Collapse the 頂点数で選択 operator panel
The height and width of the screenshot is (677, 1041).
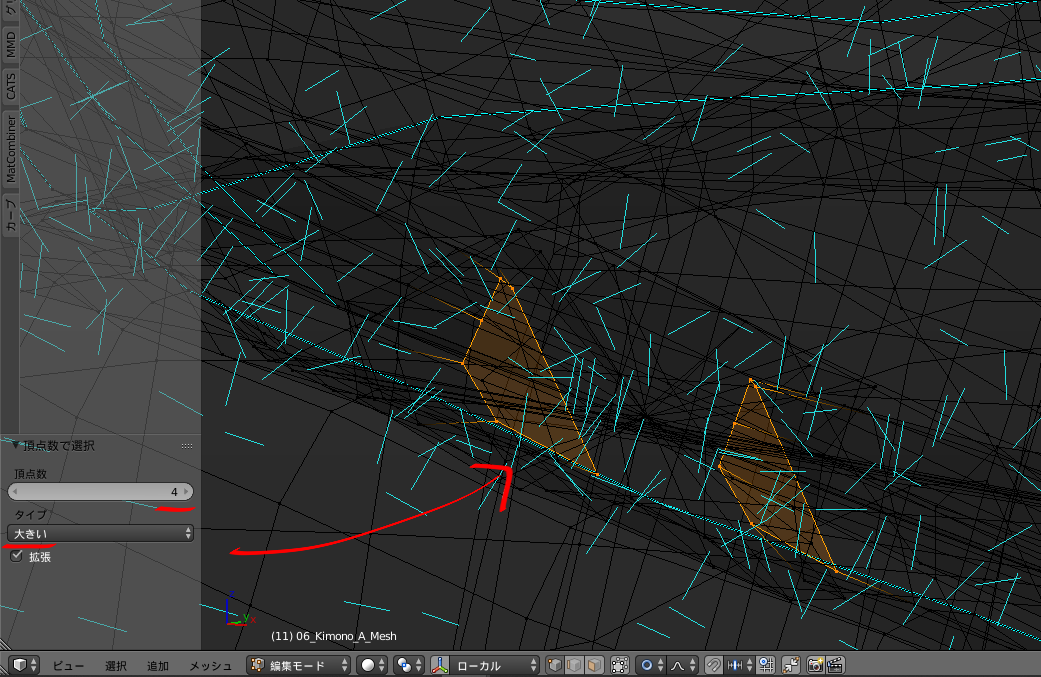[15, 446]
